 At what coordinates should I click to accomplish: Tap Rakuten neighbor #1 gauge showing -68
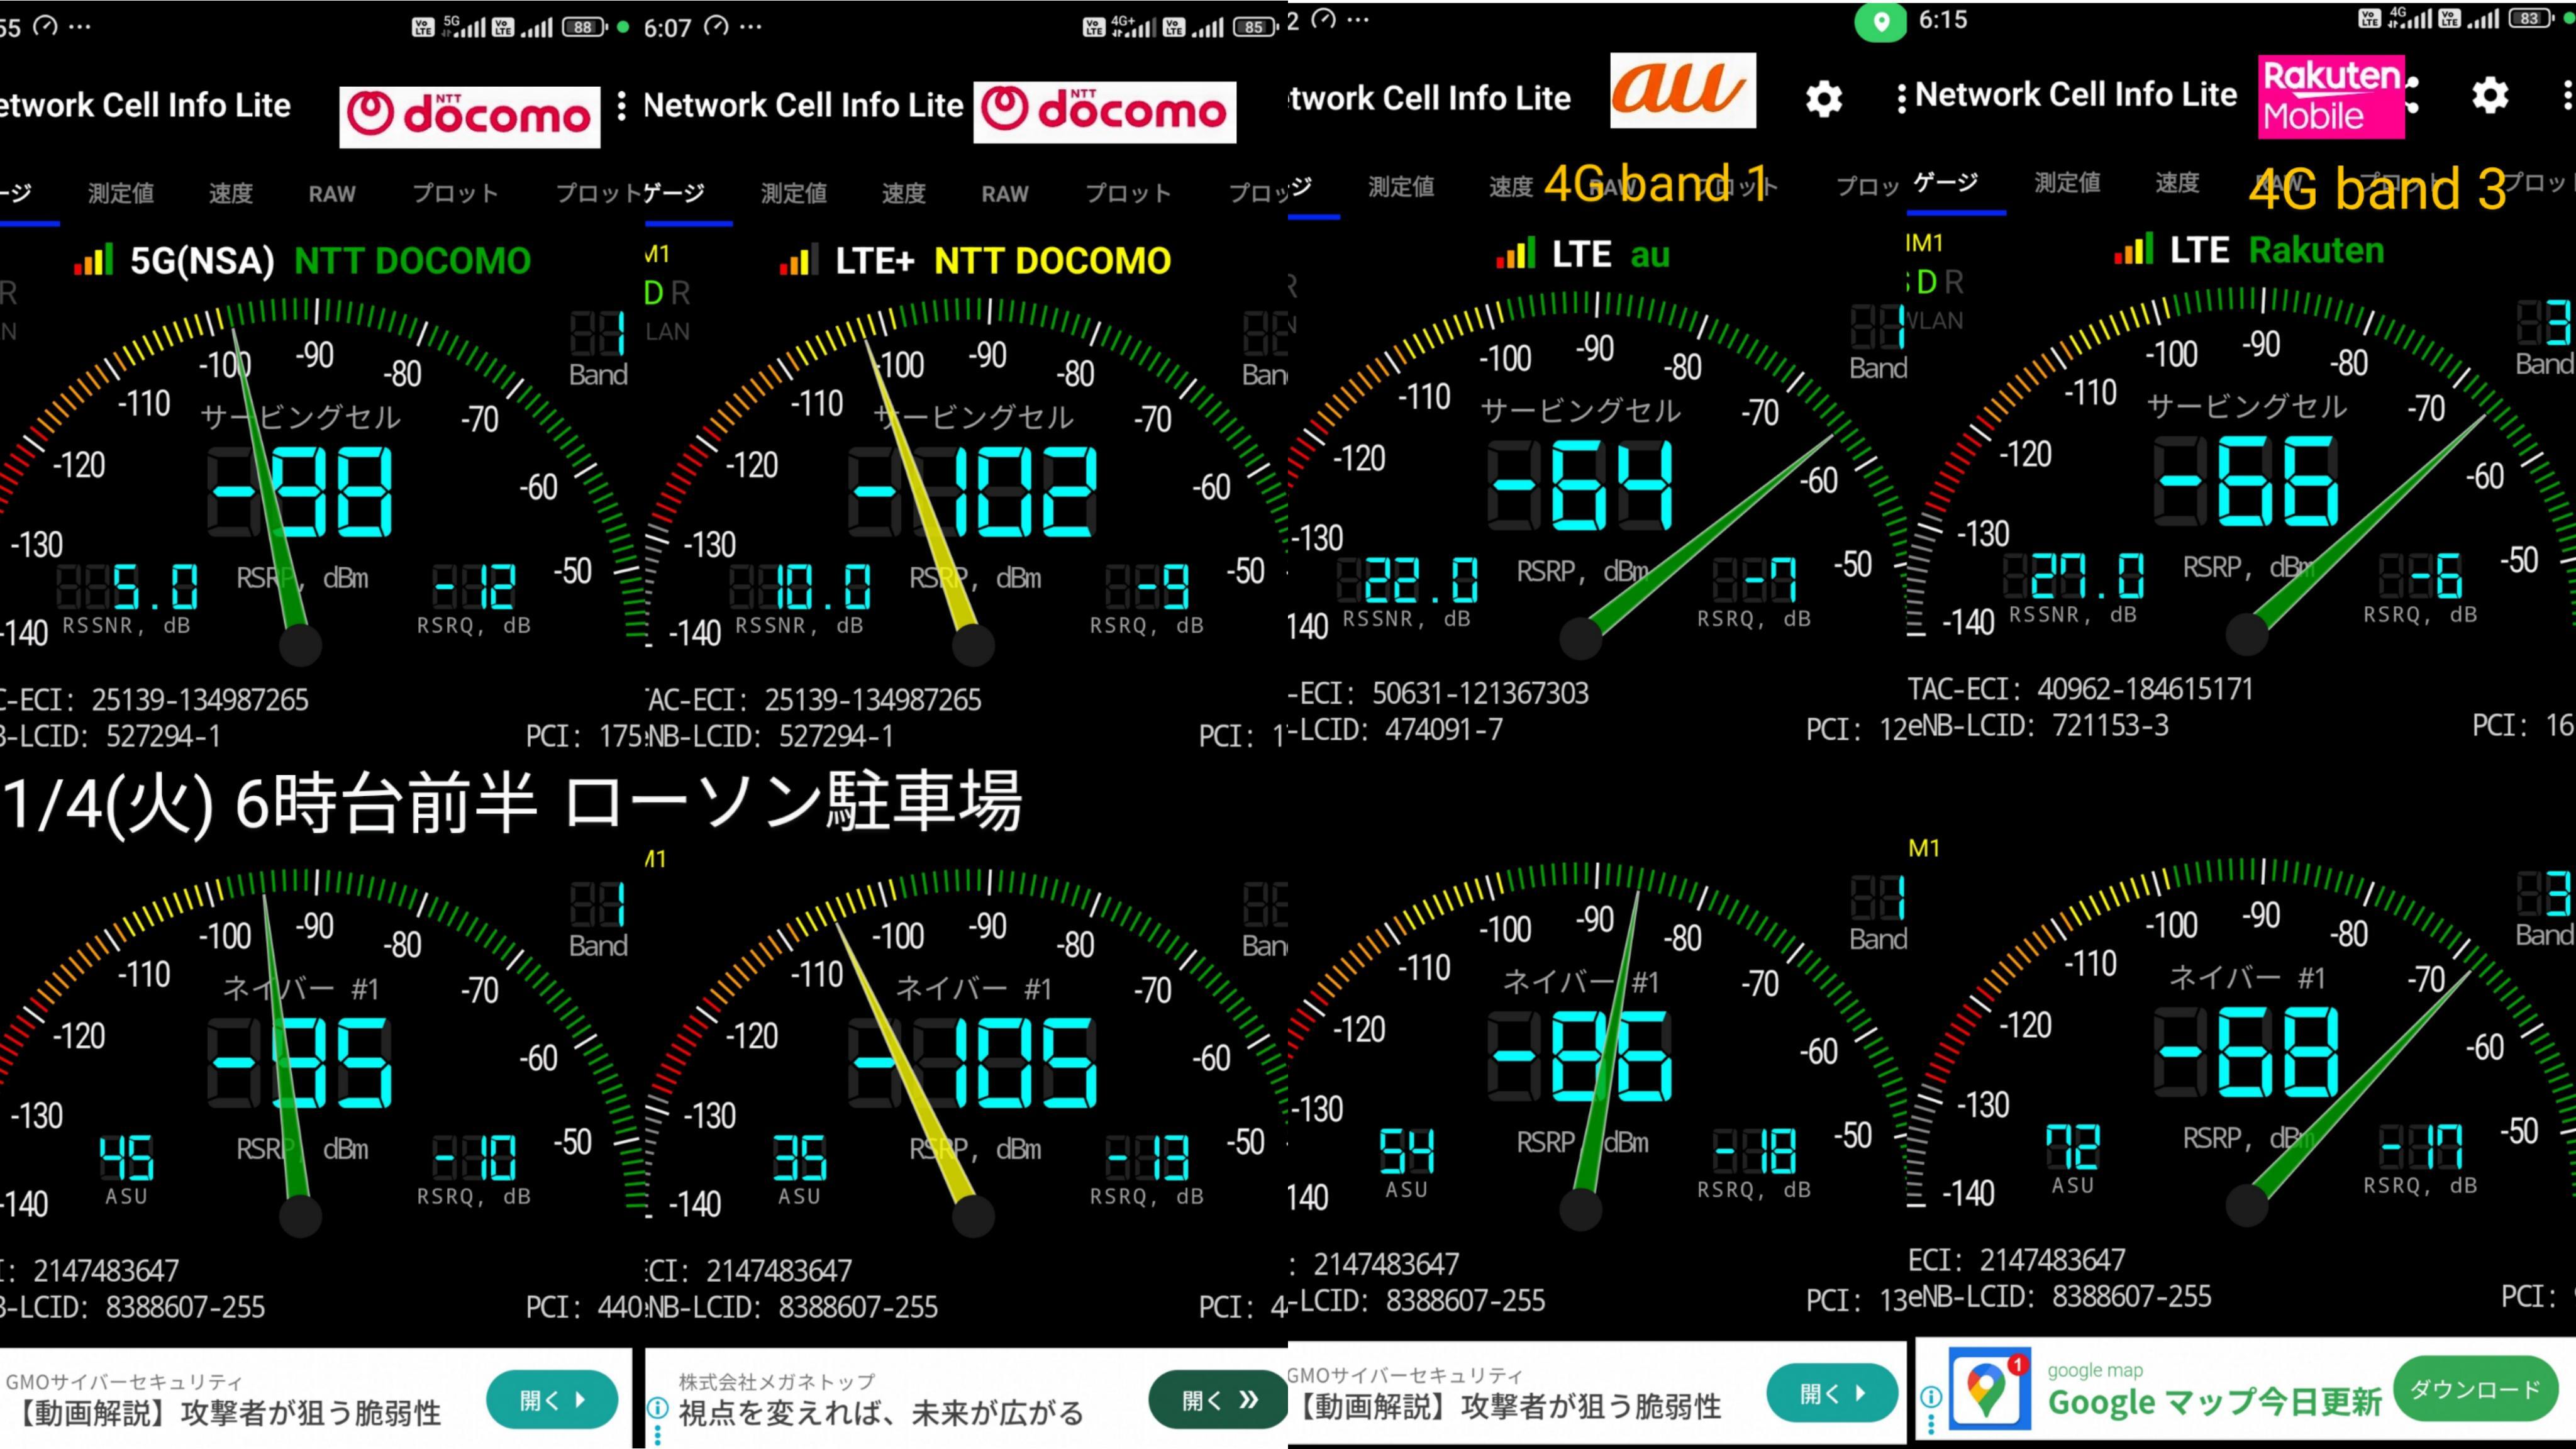(2246, 1052)
